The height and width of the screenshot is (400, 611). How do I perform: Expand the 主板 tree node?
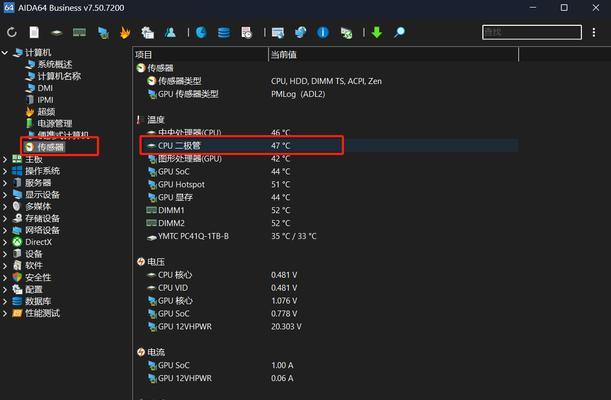[x=5, y=159]
